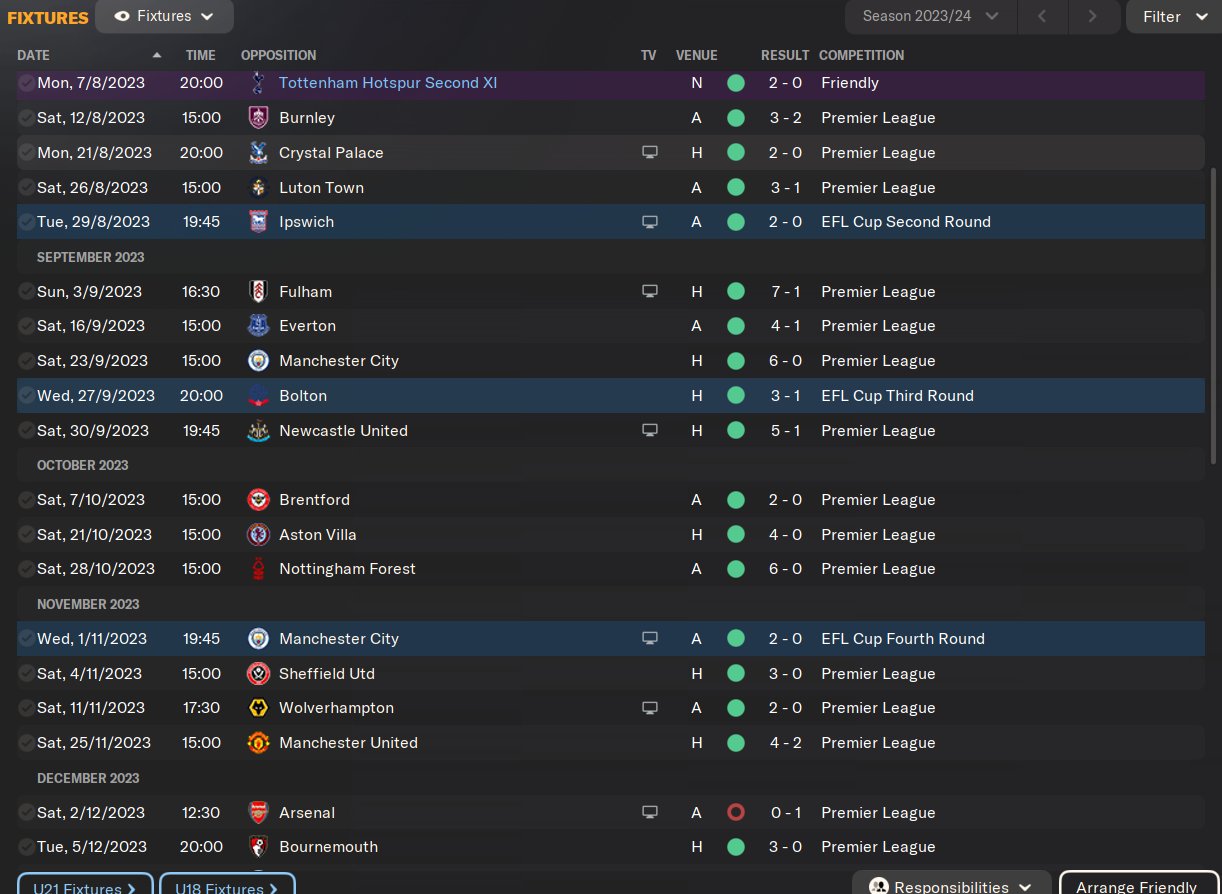This screenshot has width=1222, height=894.
Task: Expand the Season 2023/24 selector
Action: click(931, 16)
